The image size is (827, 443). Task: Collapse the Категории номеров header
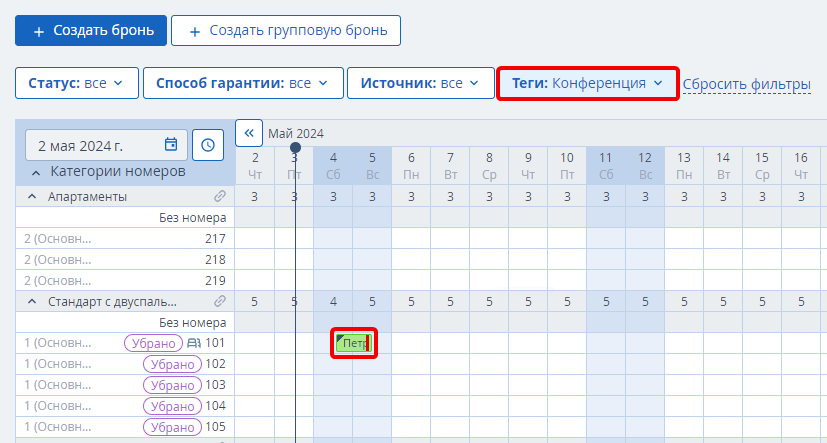pyautogui.click(x=36, y=172)
